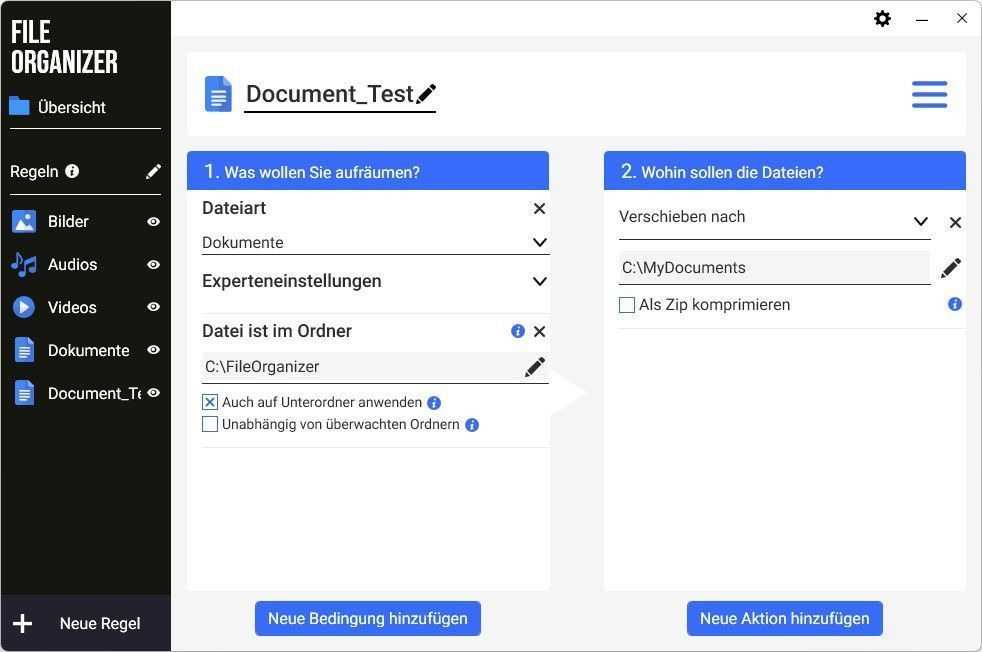The image size is (982, 652).
Task: Edit the C:\MyDocuments target path via pencil
Action: coord(951,268)
